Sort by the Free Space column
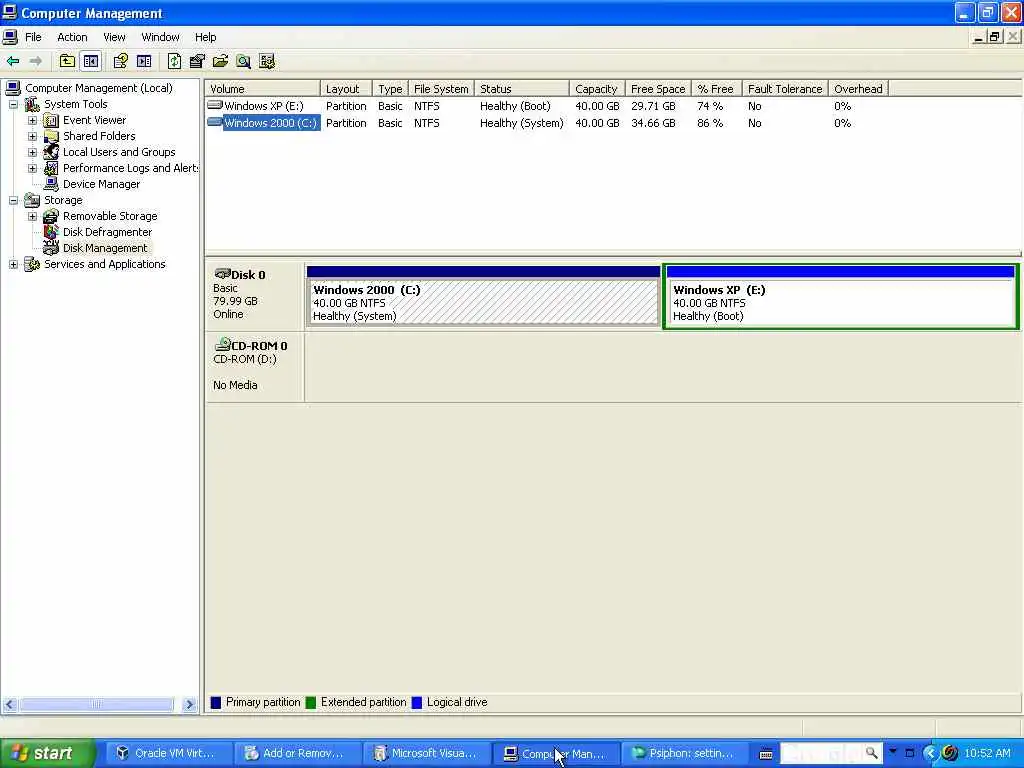The width and height of the screenshot is (1024, 768). pos(658,89)
